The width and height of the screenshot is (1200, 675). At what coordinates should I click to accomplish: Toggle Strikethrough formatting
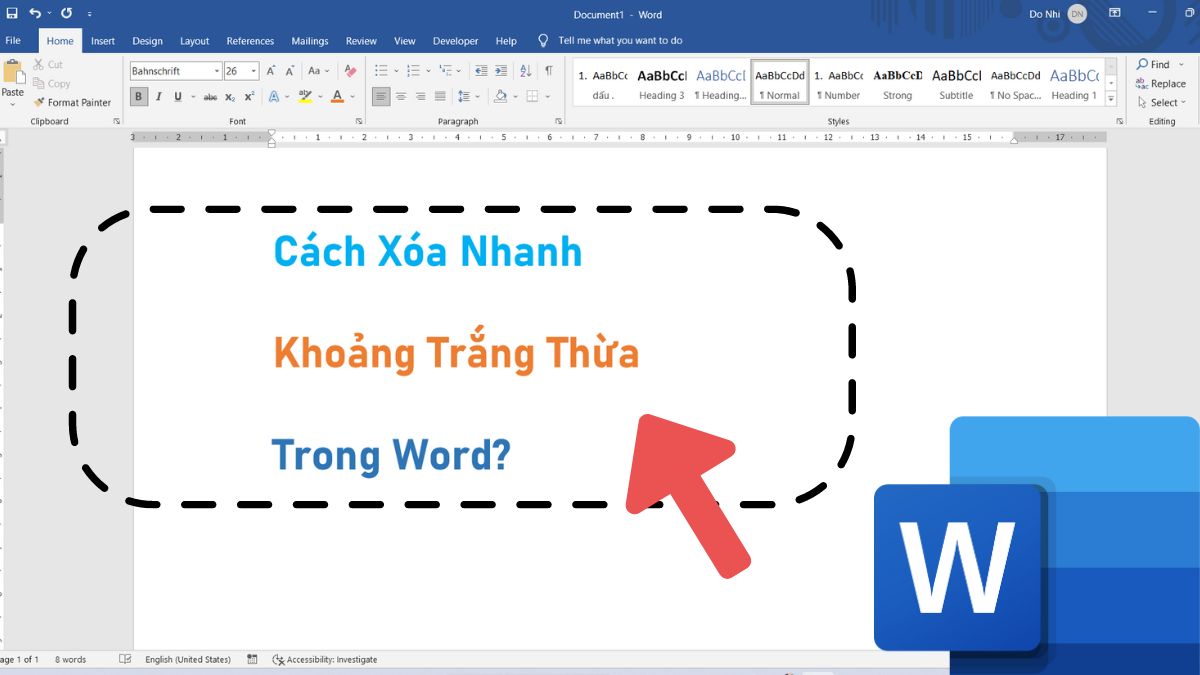(210, 97)
